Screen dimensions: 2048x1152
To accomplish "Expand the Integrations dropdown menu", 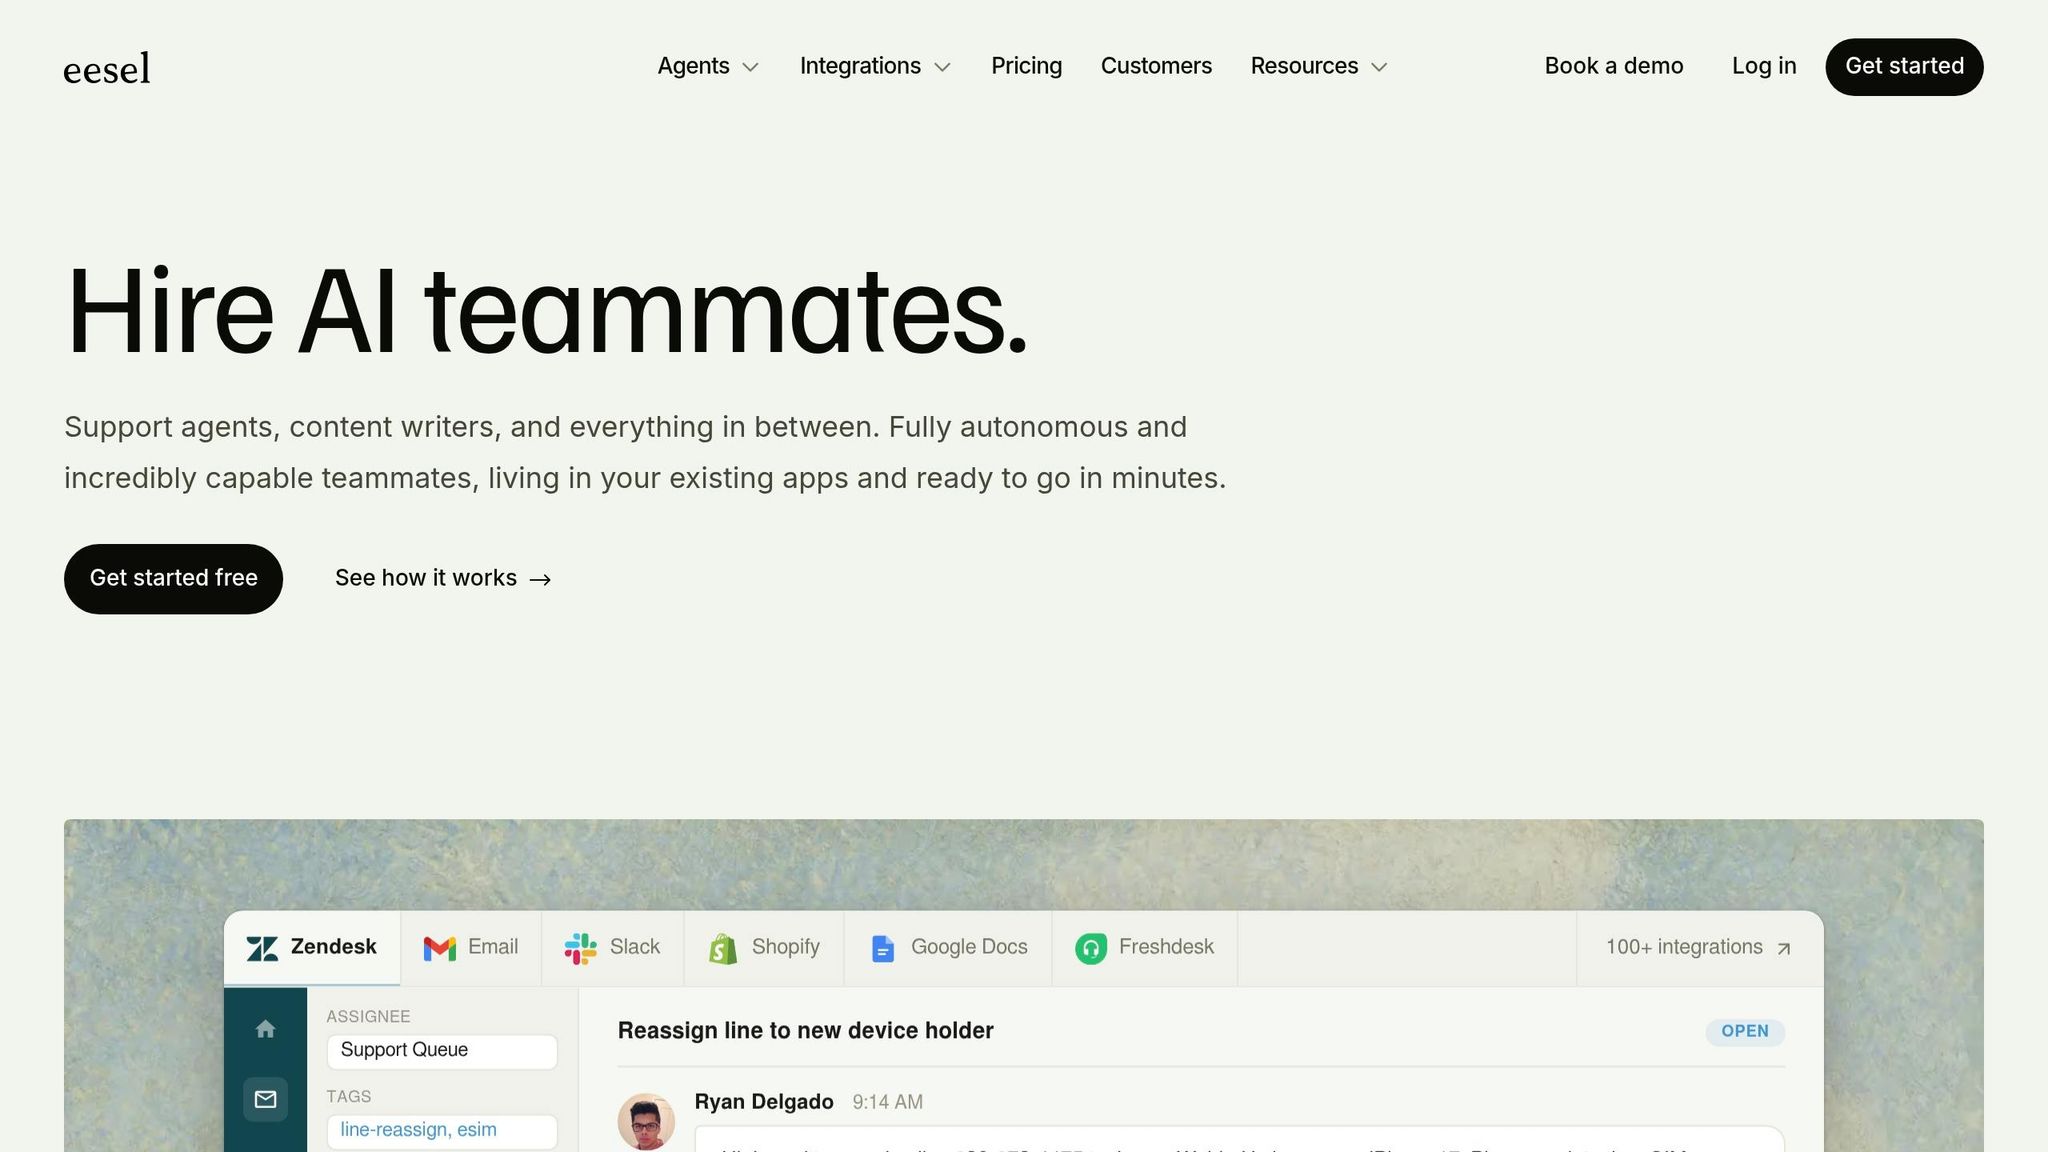I will pyautogui.click(x=875, y=66).
